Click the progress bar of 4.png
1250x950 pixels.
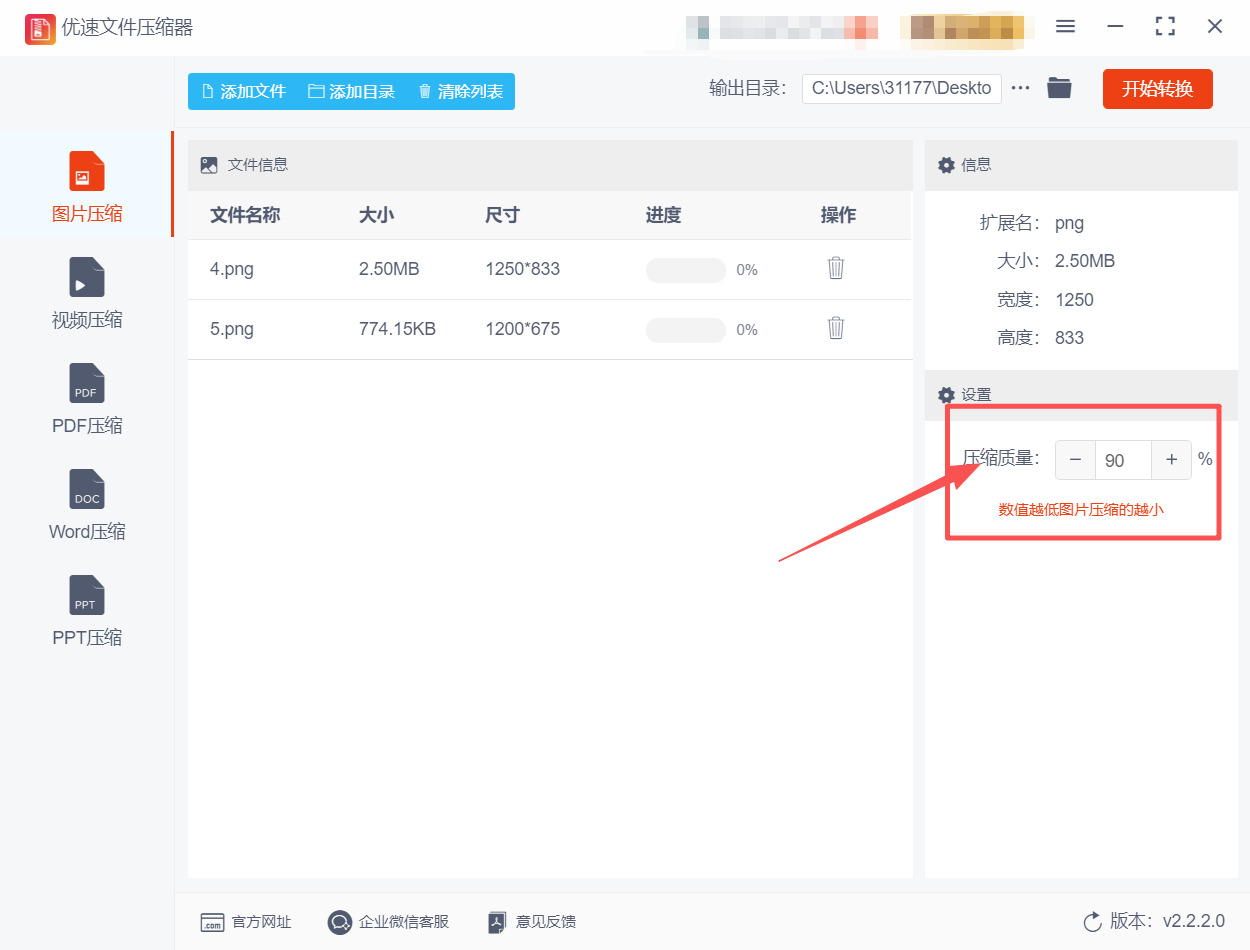pyautogui.click(x=686, y=270)
